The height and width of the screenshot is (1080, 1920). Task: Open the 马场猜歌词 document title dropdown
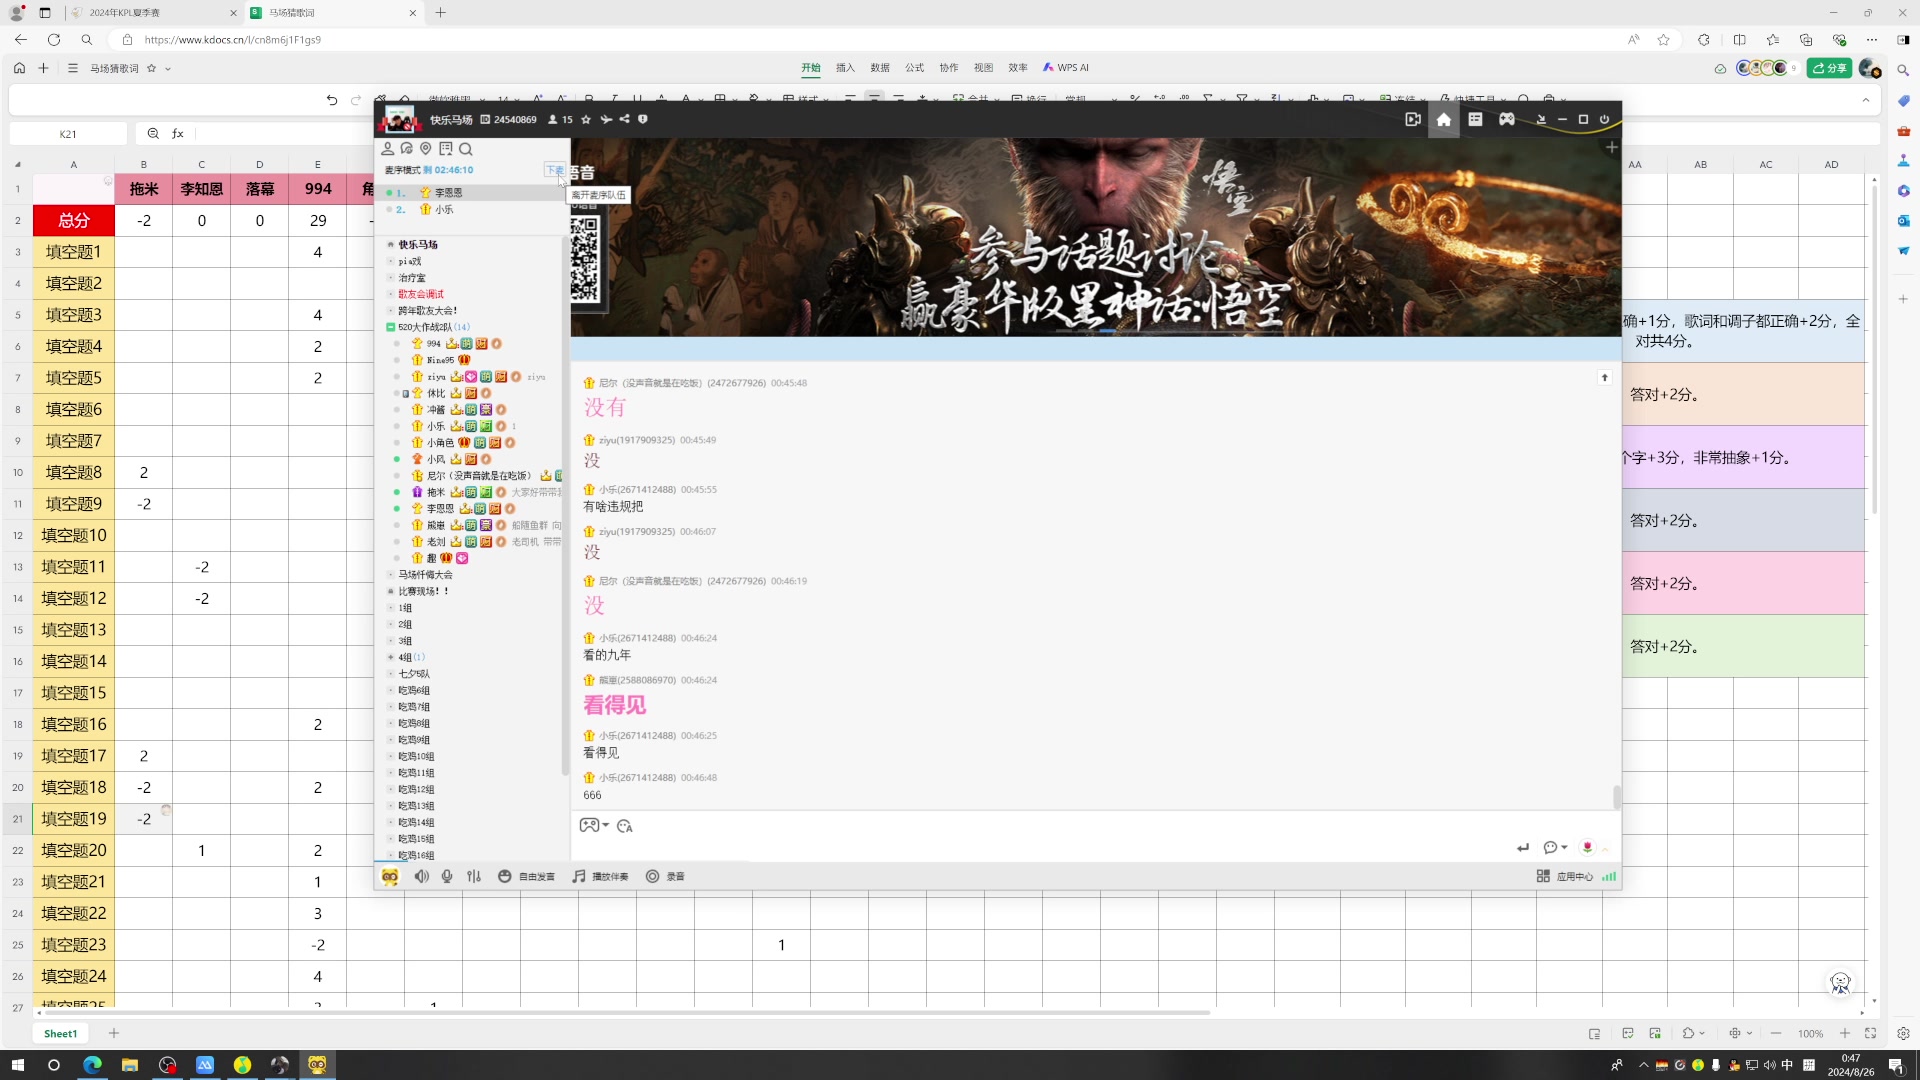[168, 69]
